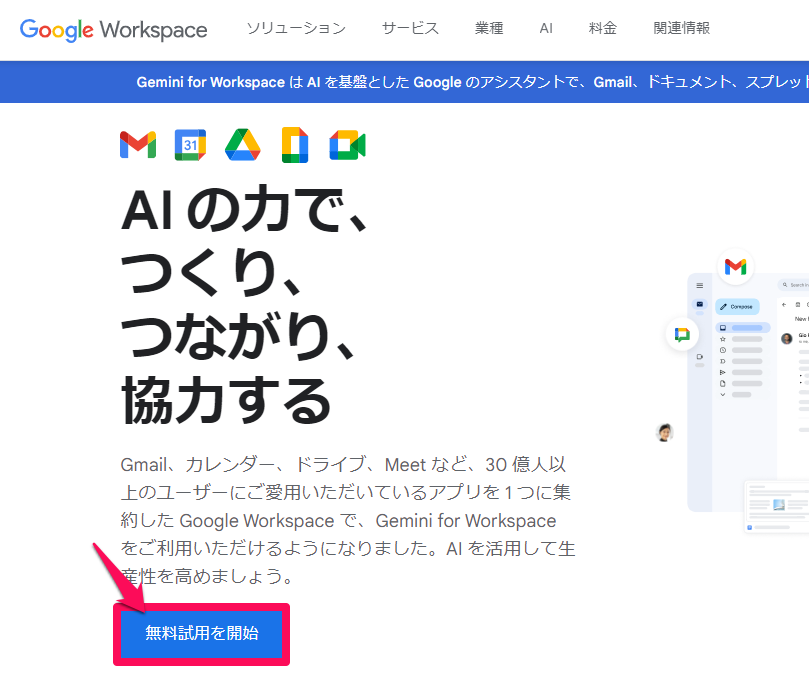The height and width of the screenshot is (673, 809).
Task: Click the Gmail icon above headline
Action: click(x=138, y=145)
